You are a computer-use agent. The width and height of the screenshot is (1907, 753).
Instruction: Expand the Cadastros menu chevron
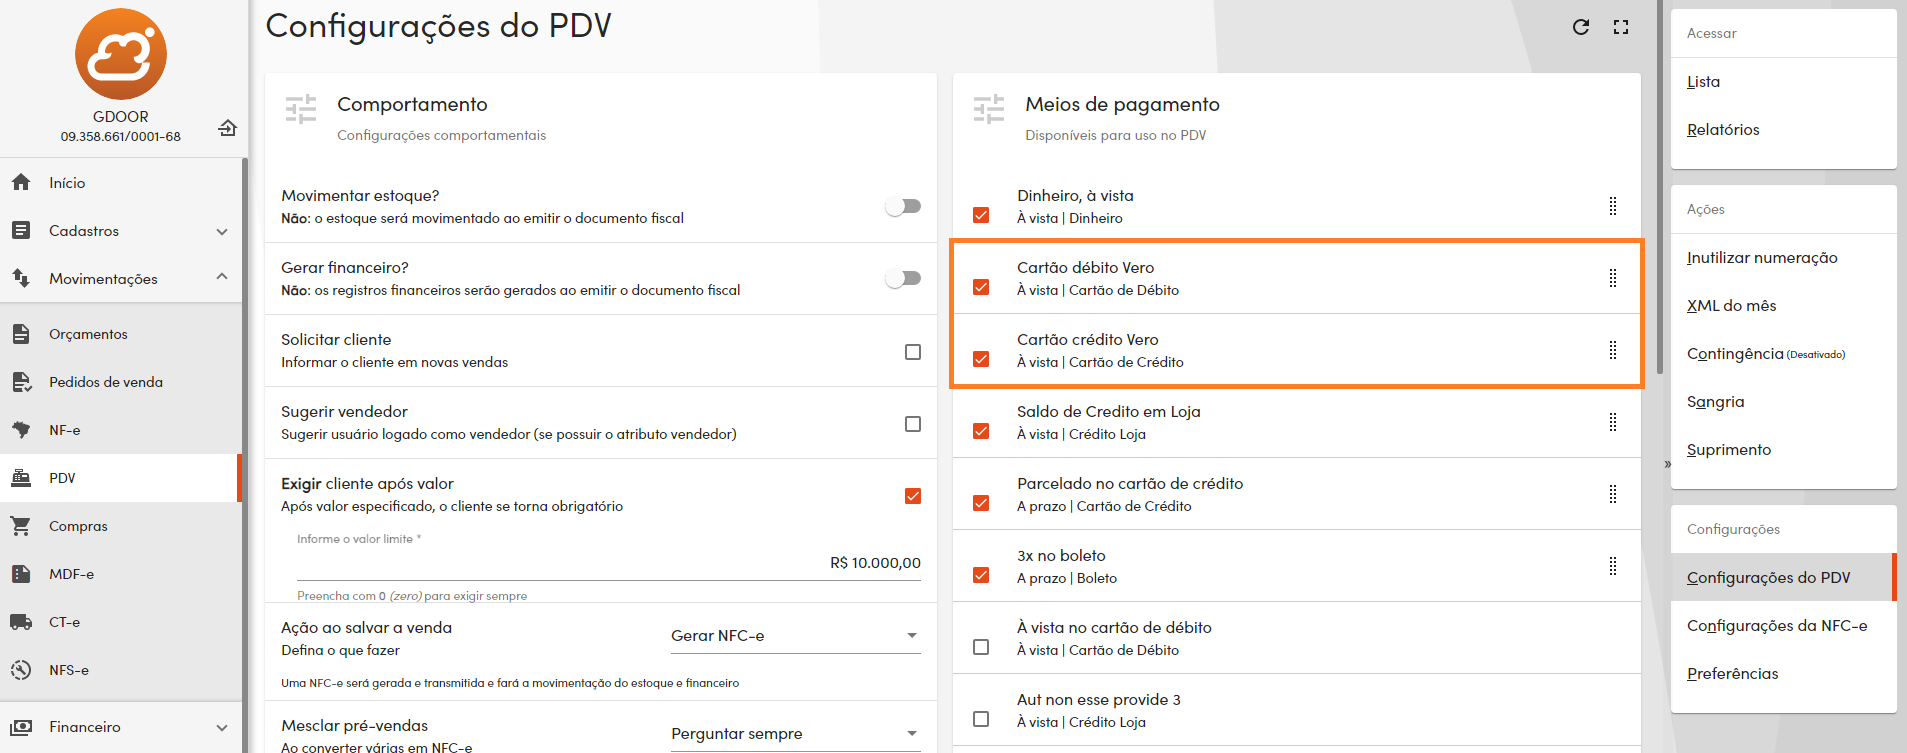[222, 231]
